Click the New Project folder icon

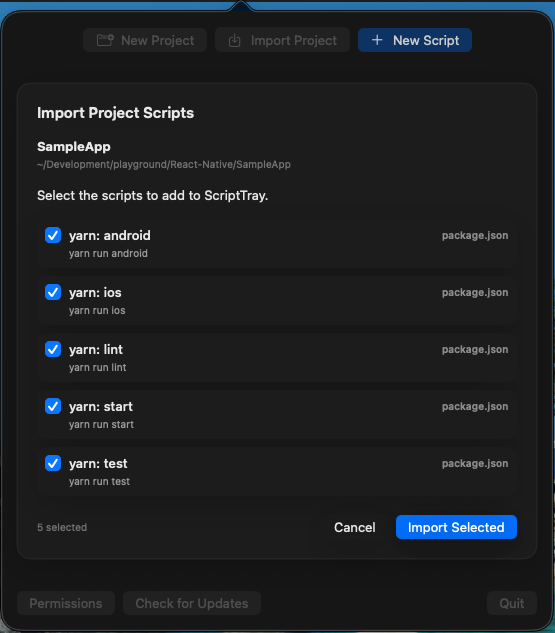(105, 40)
